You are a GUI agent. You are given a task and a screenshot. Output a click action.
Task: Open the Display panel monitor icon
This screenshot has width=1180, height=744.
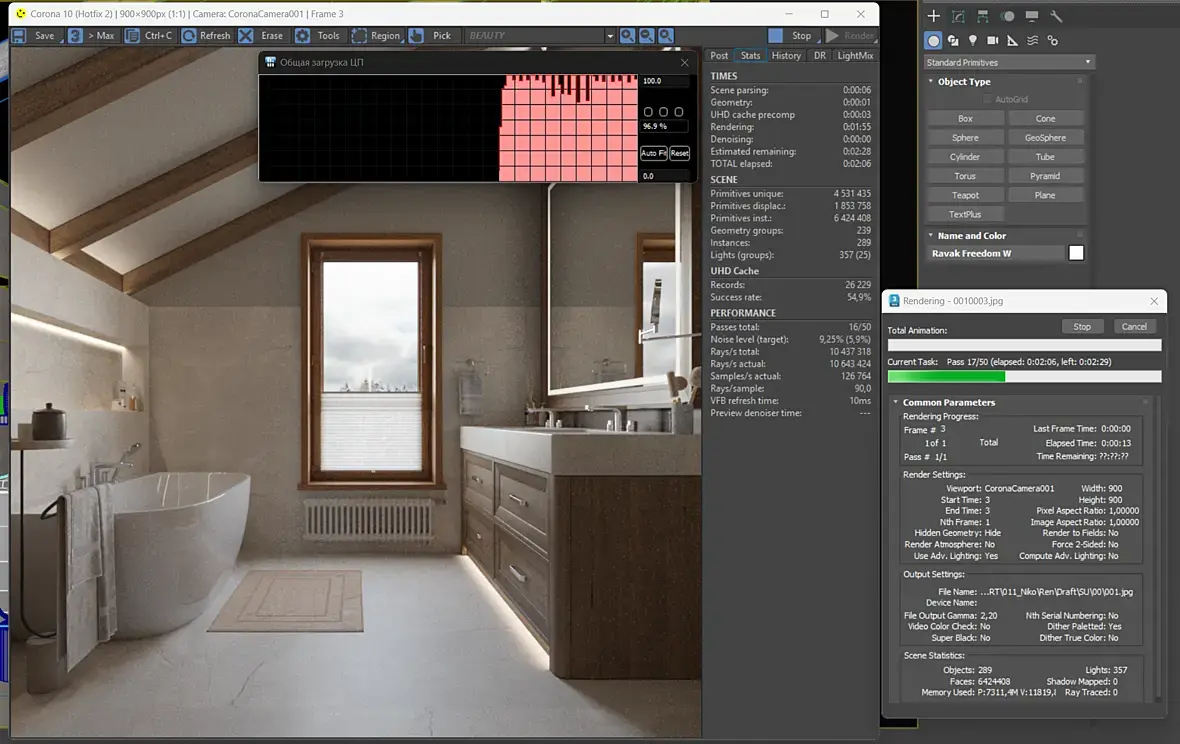1032,16
